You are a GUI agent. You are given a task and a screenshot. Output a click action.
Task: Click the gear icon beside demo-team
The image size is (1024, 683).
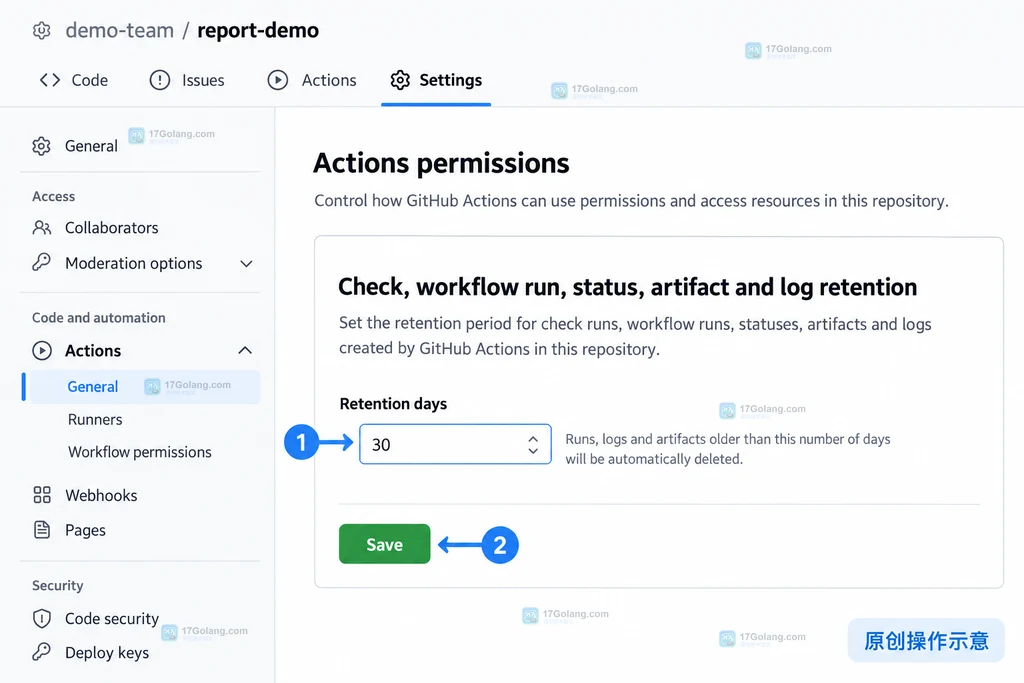42,30
